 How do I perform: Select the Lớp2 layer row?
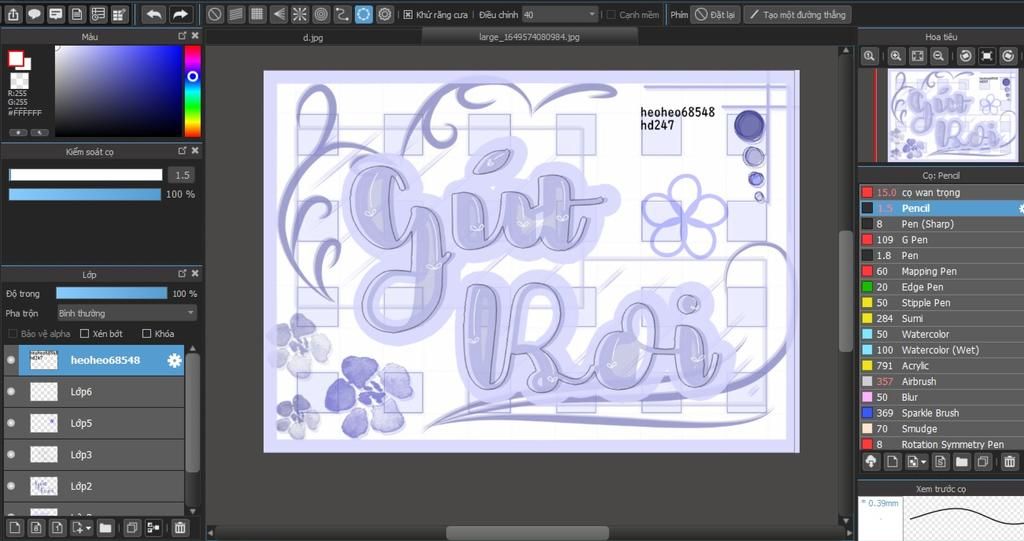[x=94, y=485]
